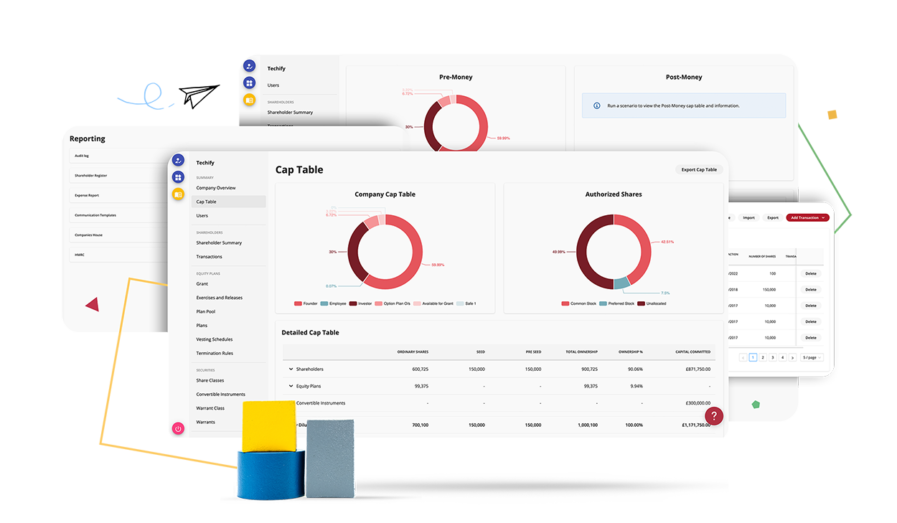The height and width of the screenshot is (523, 897).
Task: Toggle the Preferred Stock legend item
Action: point(617,303)
